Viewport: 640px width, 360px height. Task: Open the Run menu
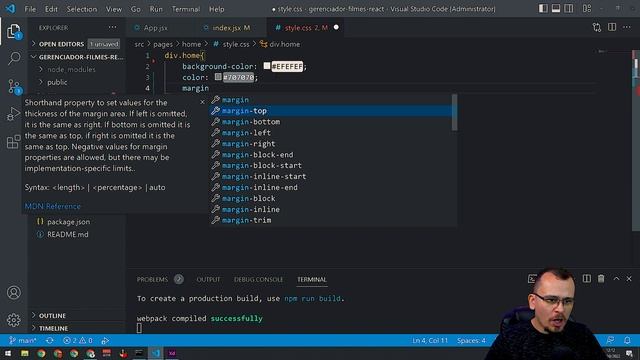[x=156, y=9]
